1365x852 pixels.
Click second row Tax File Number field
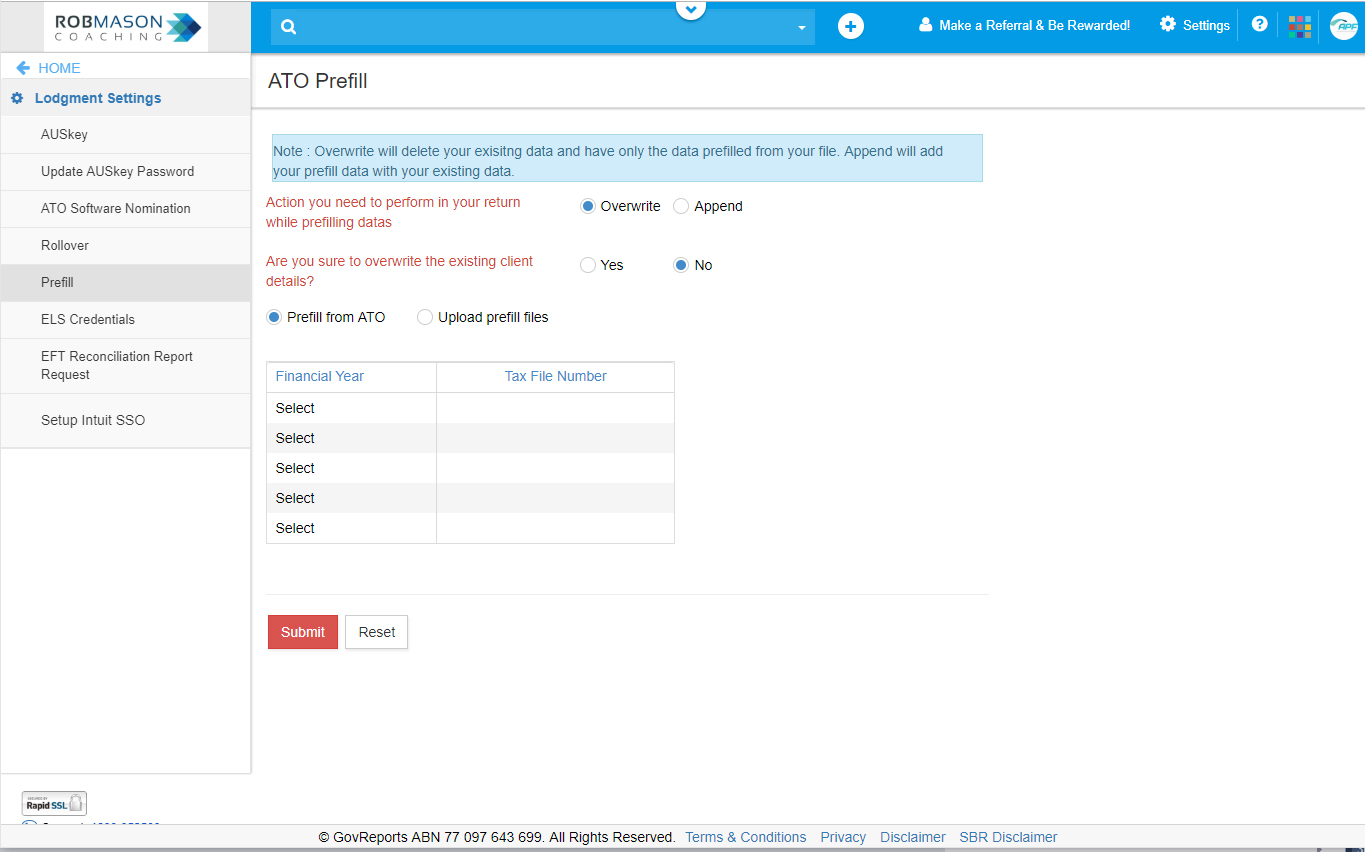click(x=555, y=438)
